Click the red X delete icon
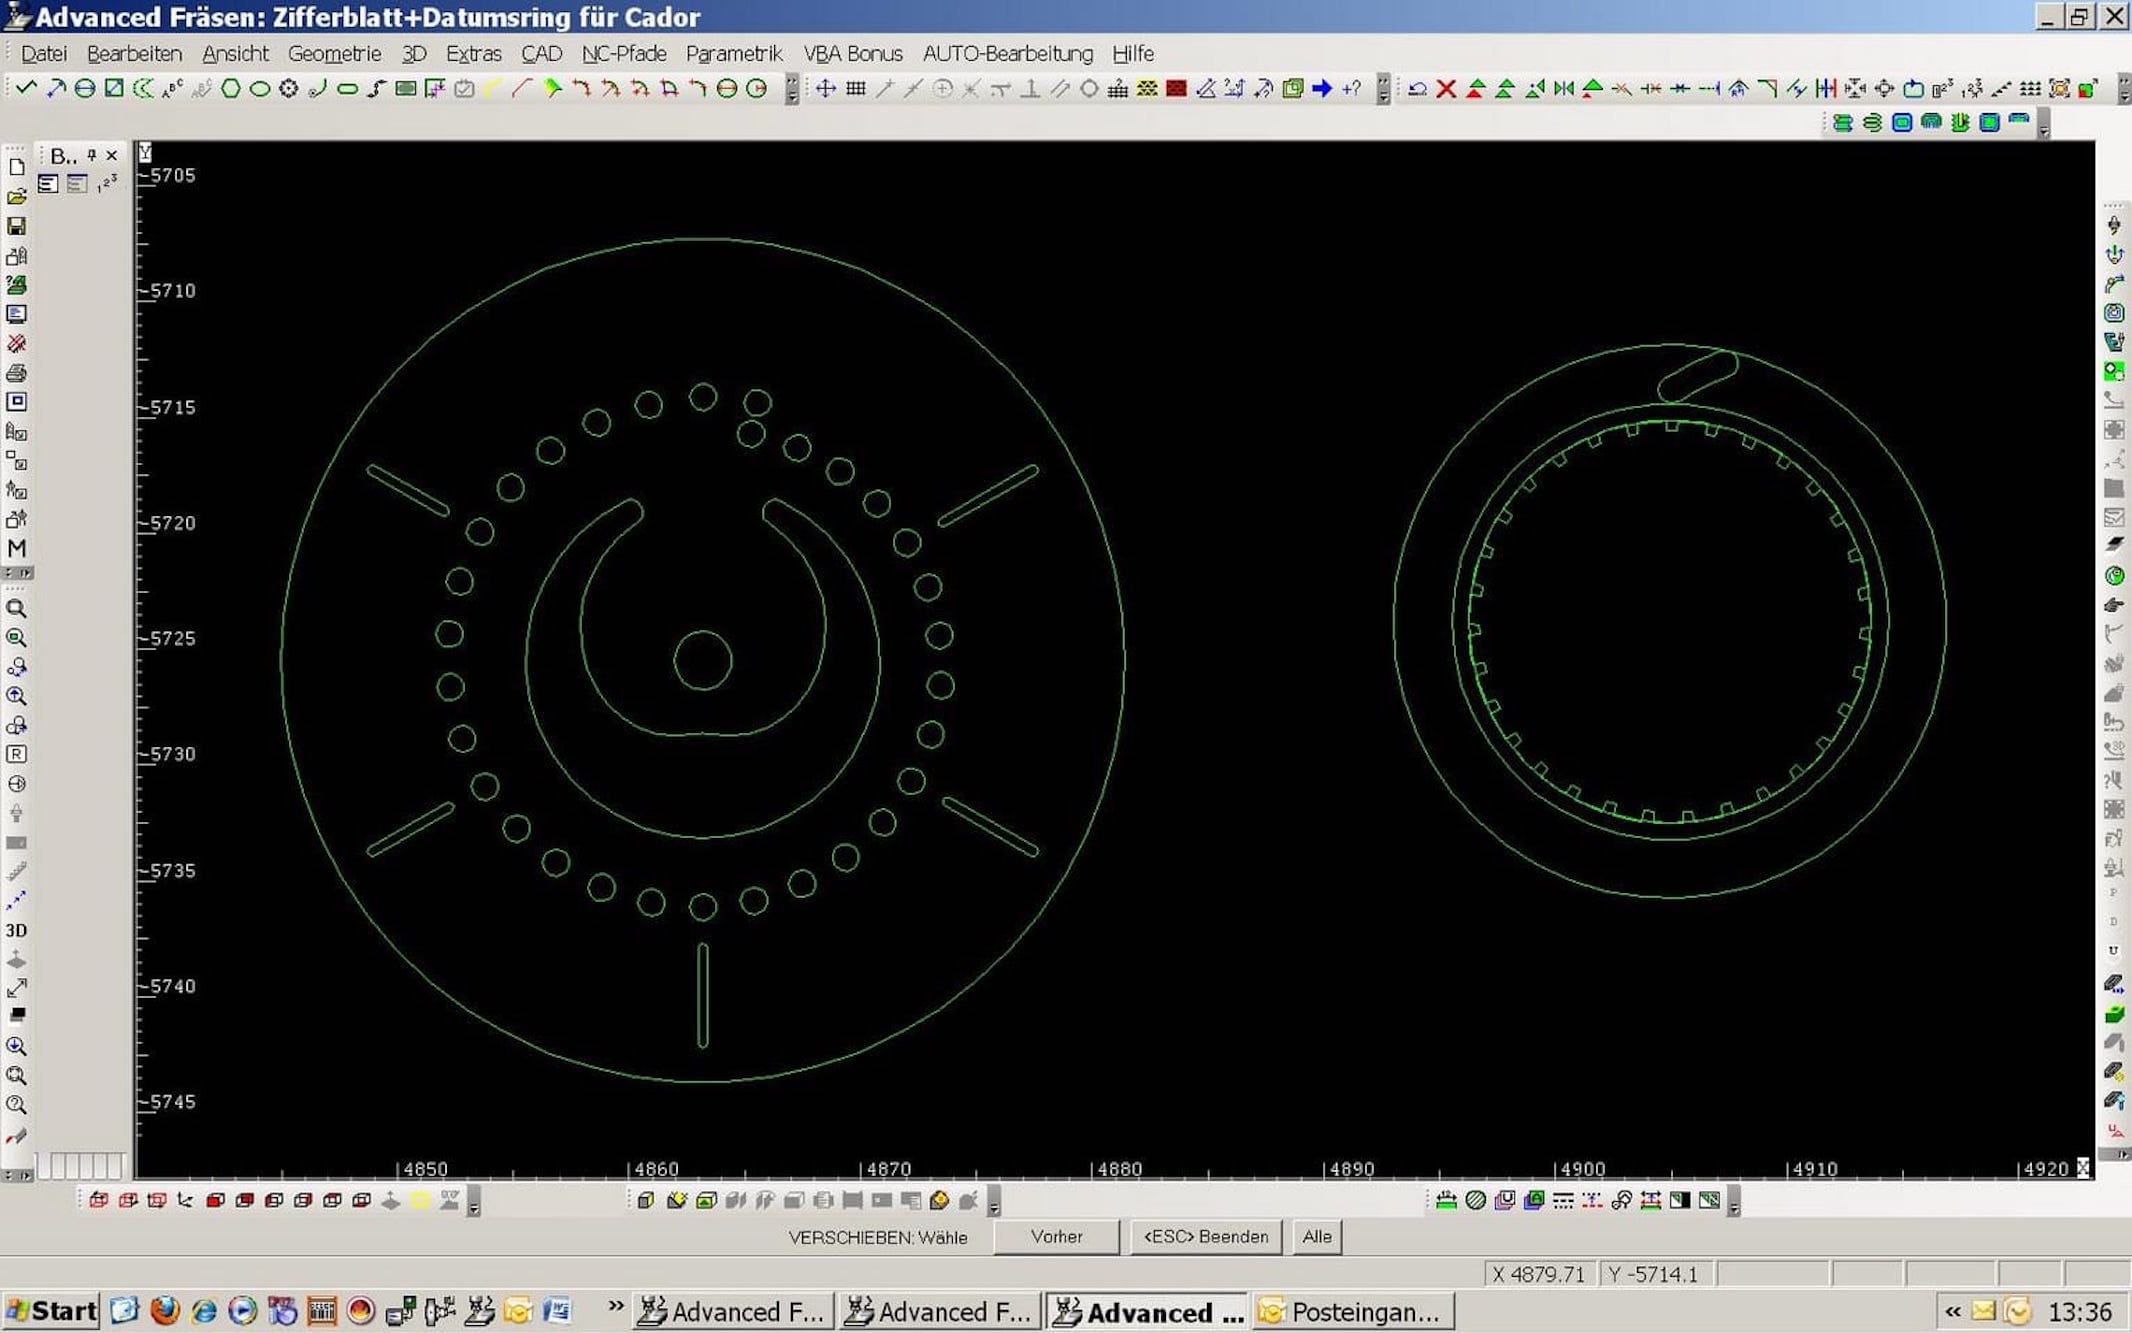 point(1446,88)
